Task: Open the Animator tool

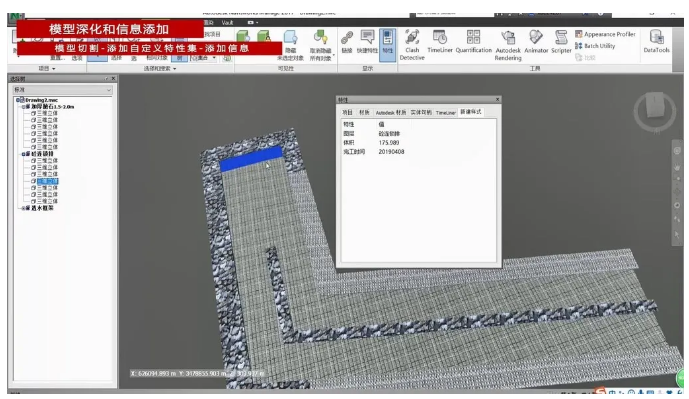Action: point(536,42)
